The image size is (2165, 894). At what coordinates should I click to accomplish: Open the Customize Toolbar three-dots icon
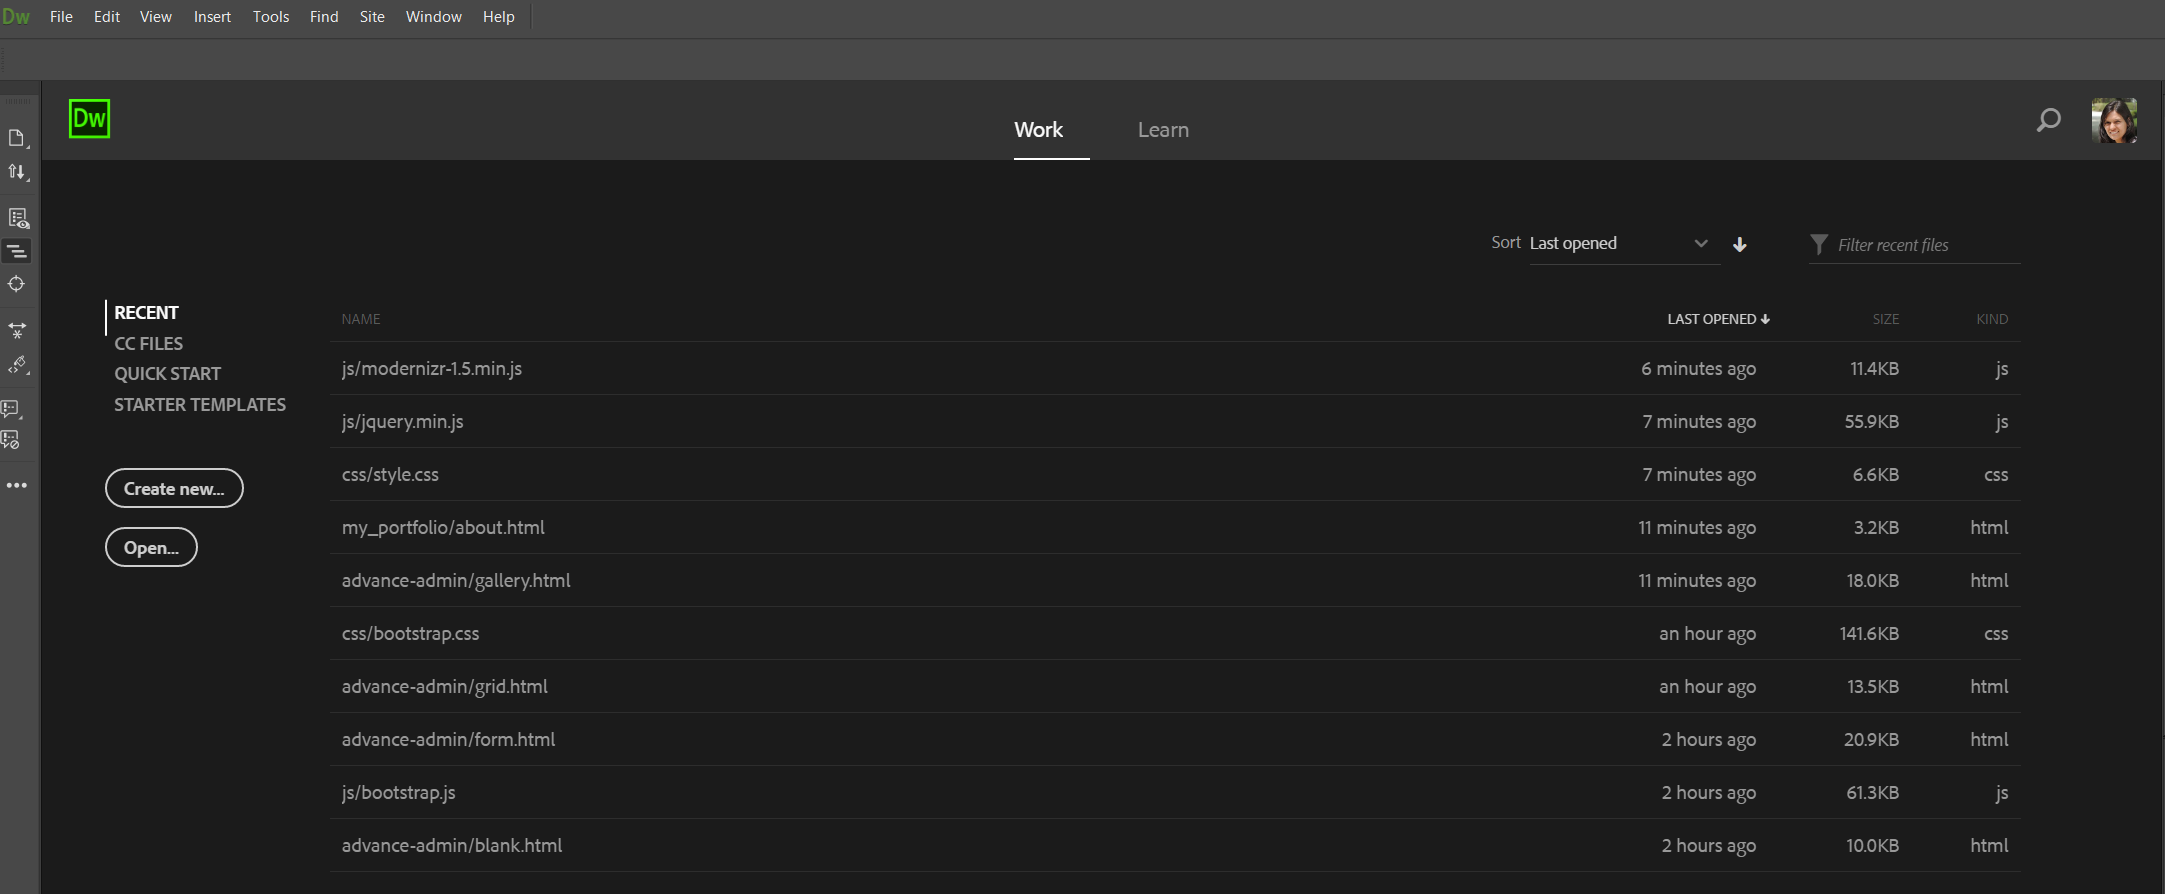(17, 486)
